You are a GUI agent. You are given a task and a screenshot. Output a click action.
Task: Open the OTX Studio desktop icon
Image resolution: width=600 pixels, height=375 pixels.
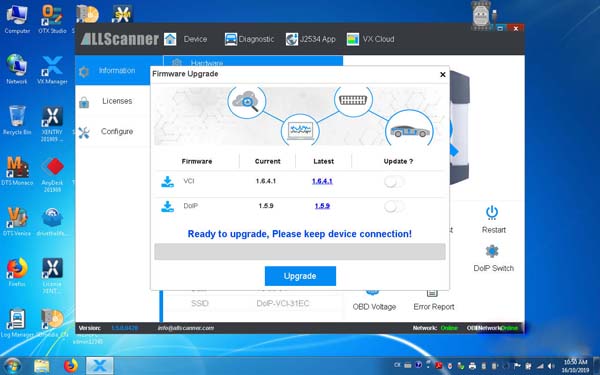[52, 19]
